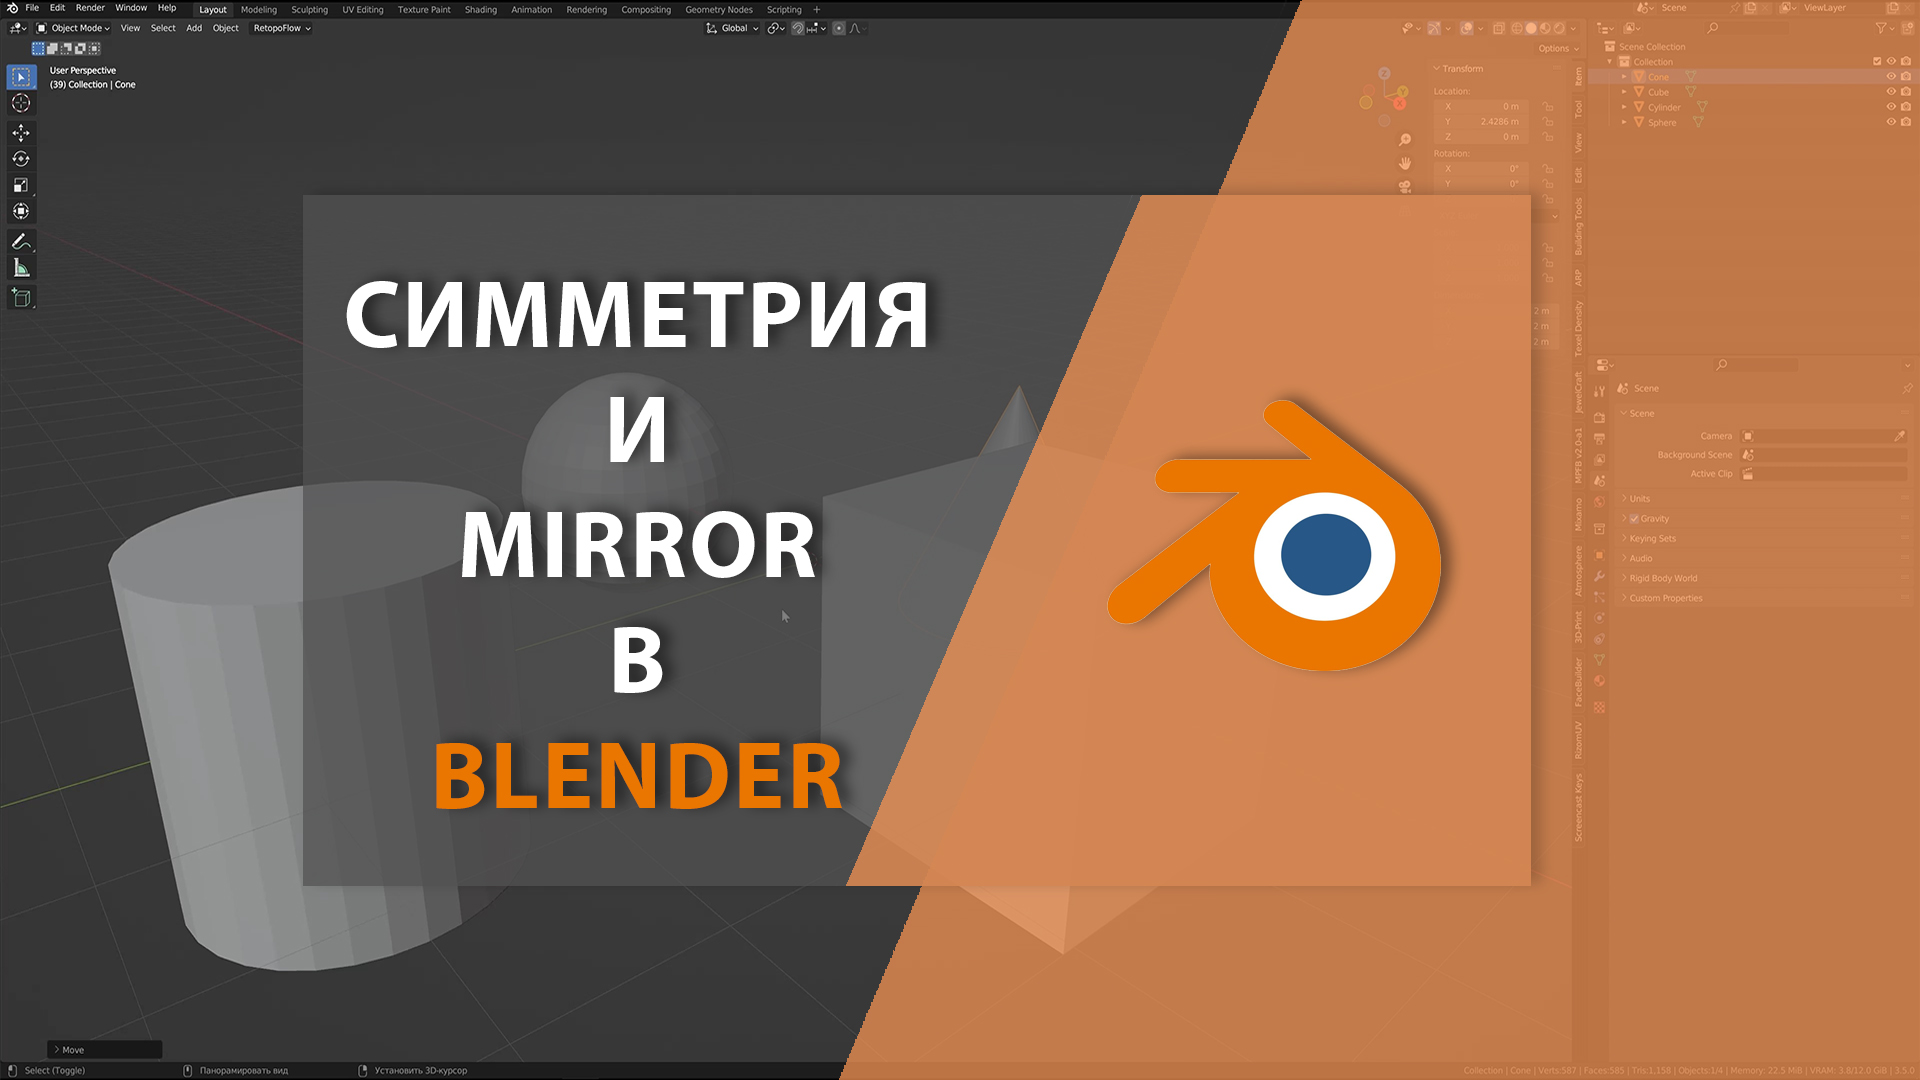1920x1080 pixels.
Task: Click the Rotate tool icon
Action: (x=20, y=156)
